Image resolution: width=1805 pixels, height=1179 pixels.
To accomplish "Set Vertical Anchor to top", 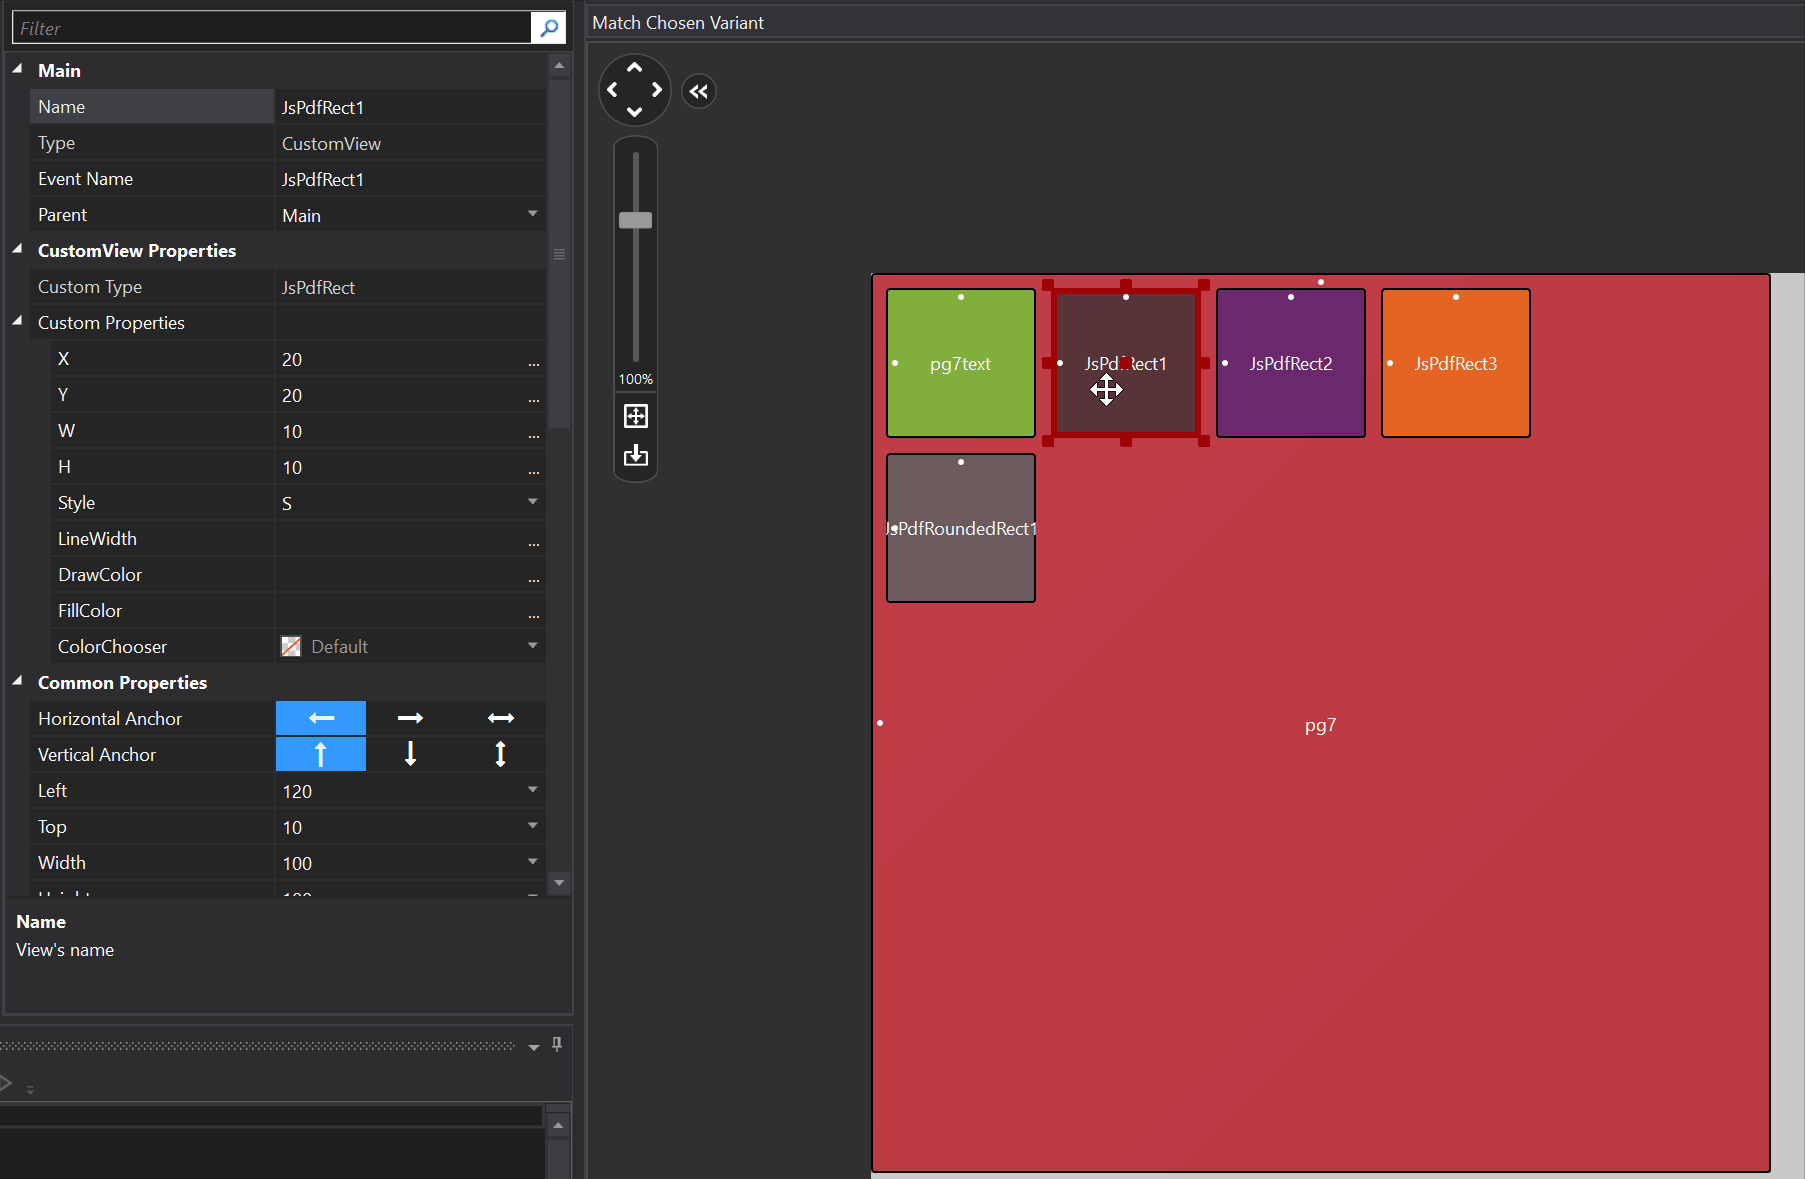I will click(x=321, y=754).
